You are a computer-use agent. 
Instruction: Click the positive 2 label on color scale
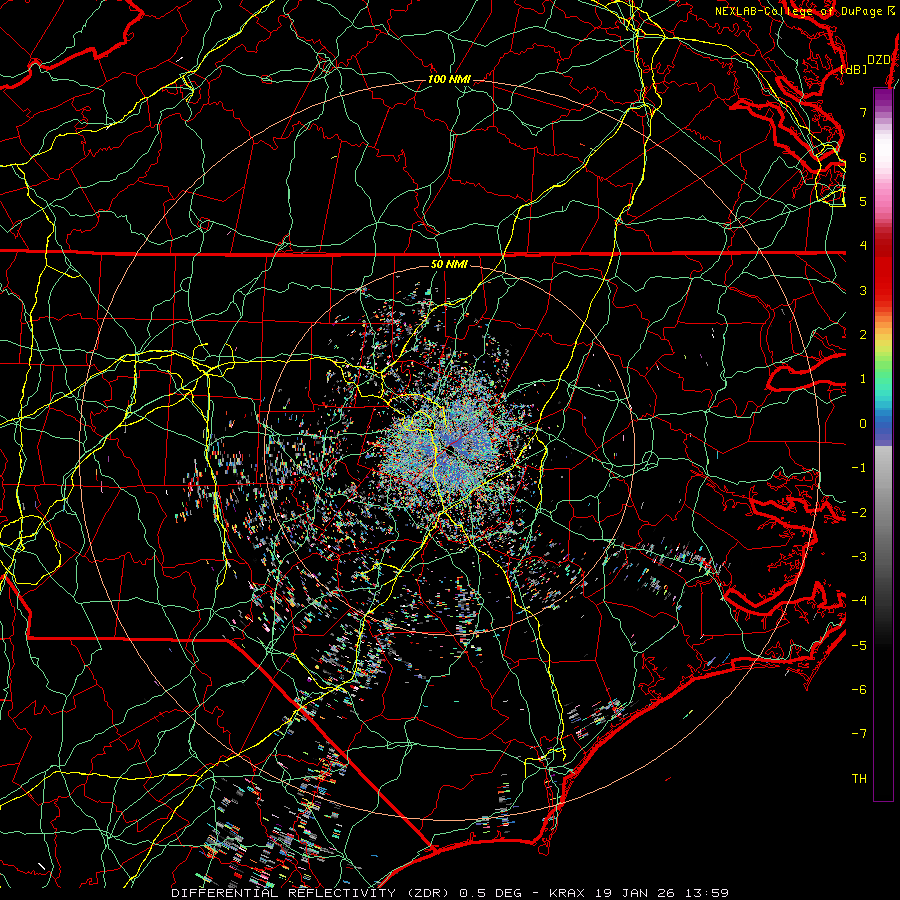point(863,335)
